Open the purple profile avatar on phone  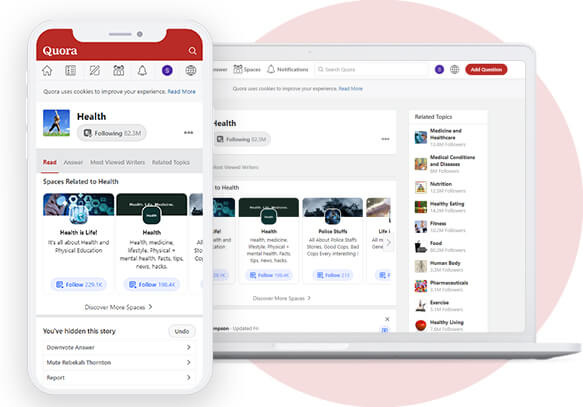167,70
